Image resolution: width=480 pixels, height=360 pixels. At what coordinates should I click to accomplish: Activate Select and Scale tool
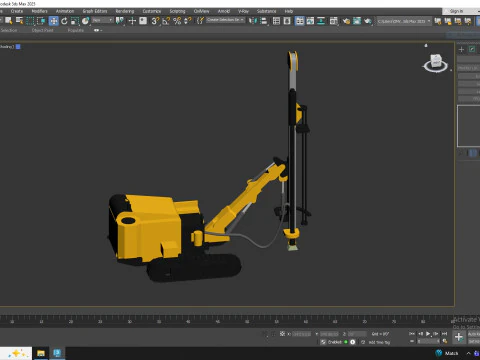75,21
